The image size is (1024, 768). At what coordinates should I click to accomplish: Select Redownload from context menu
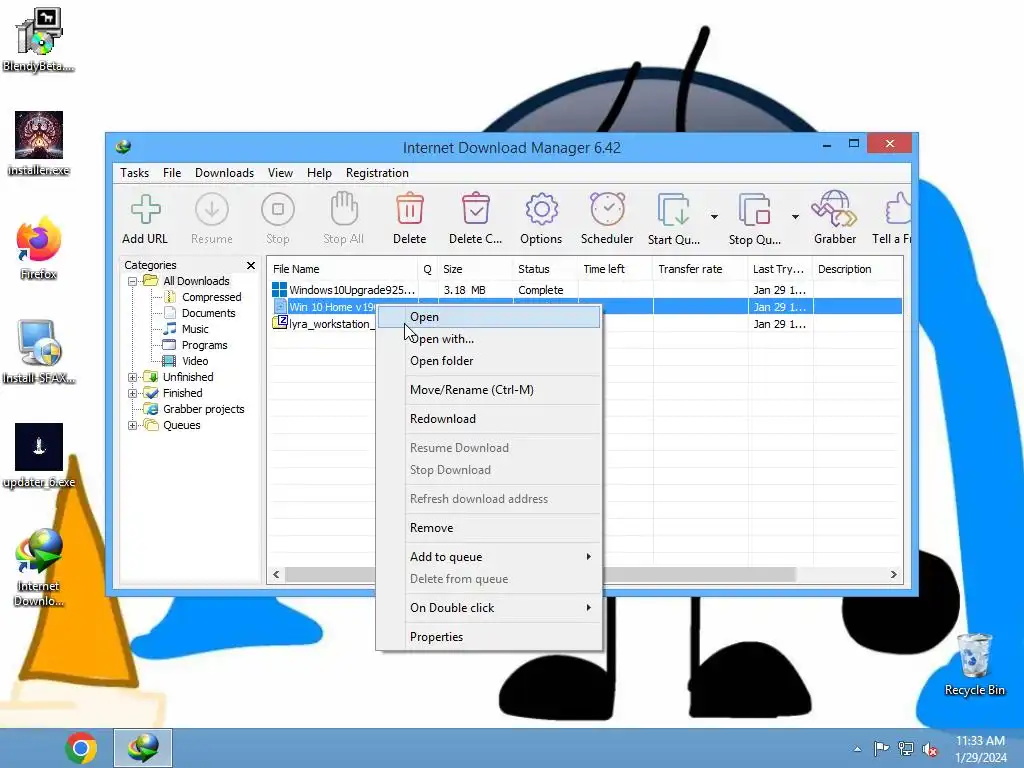tap(488, 419)
